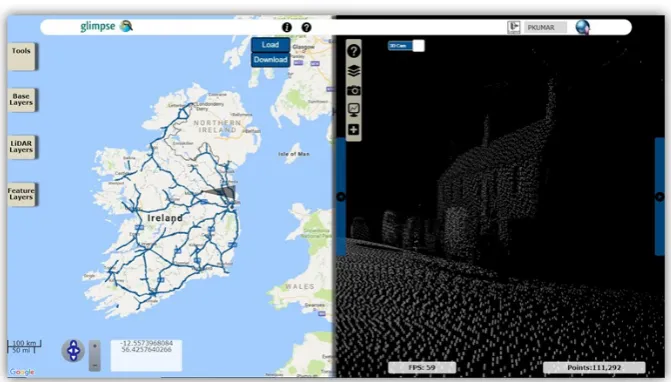
Task: Click the map pan arrows control
Action: 73,351
